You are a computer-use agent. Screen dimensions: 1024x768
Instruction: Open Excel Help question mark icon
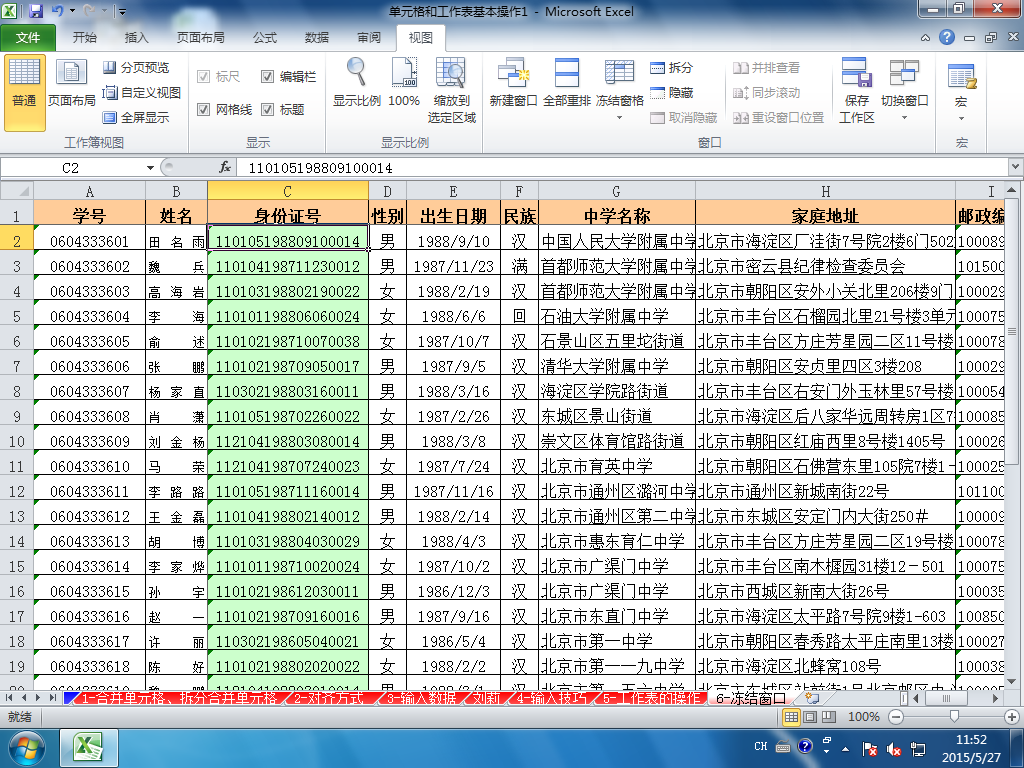(947, 37)
